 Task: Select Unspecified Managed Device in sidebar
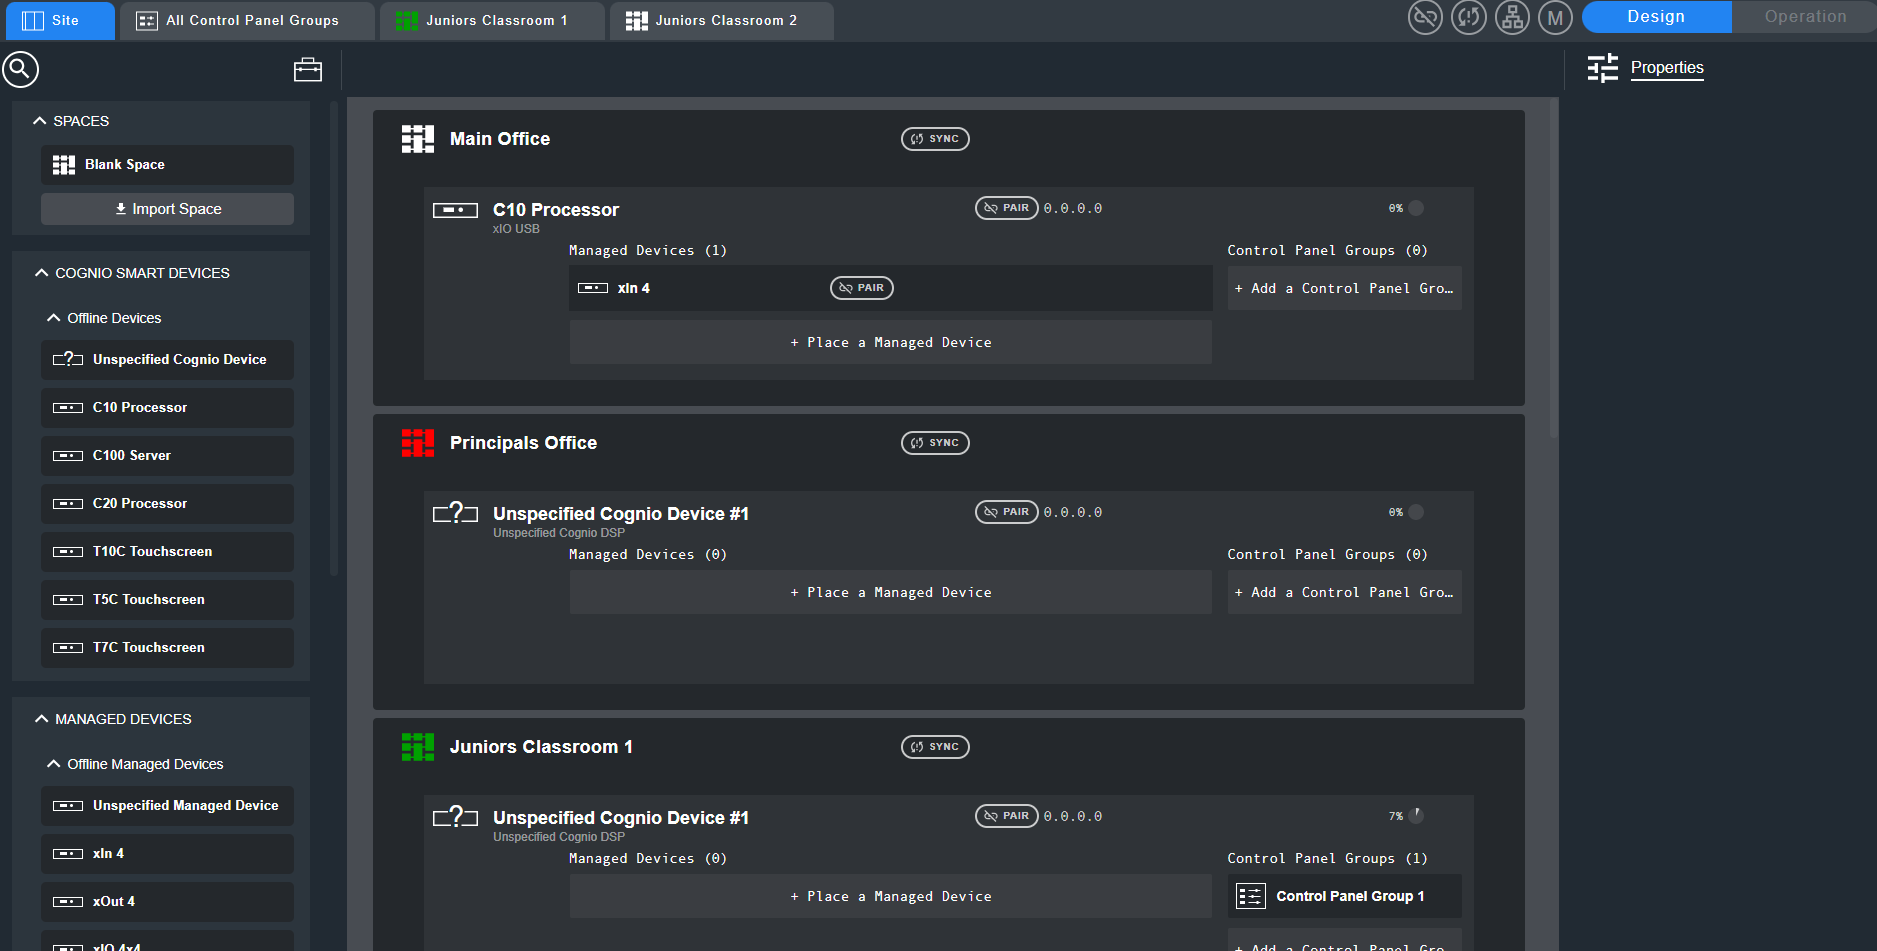point(167,806)
